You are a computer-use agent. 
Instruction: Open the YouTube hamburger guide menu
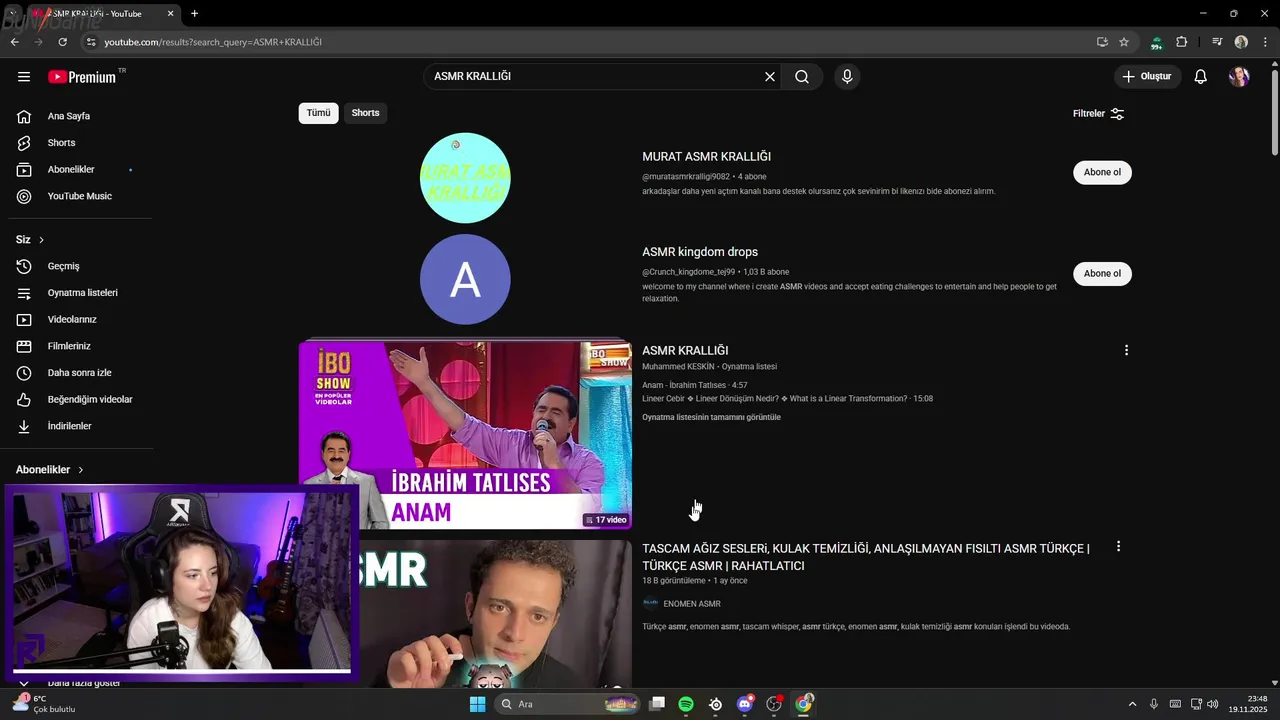click(x=24, y=77)
